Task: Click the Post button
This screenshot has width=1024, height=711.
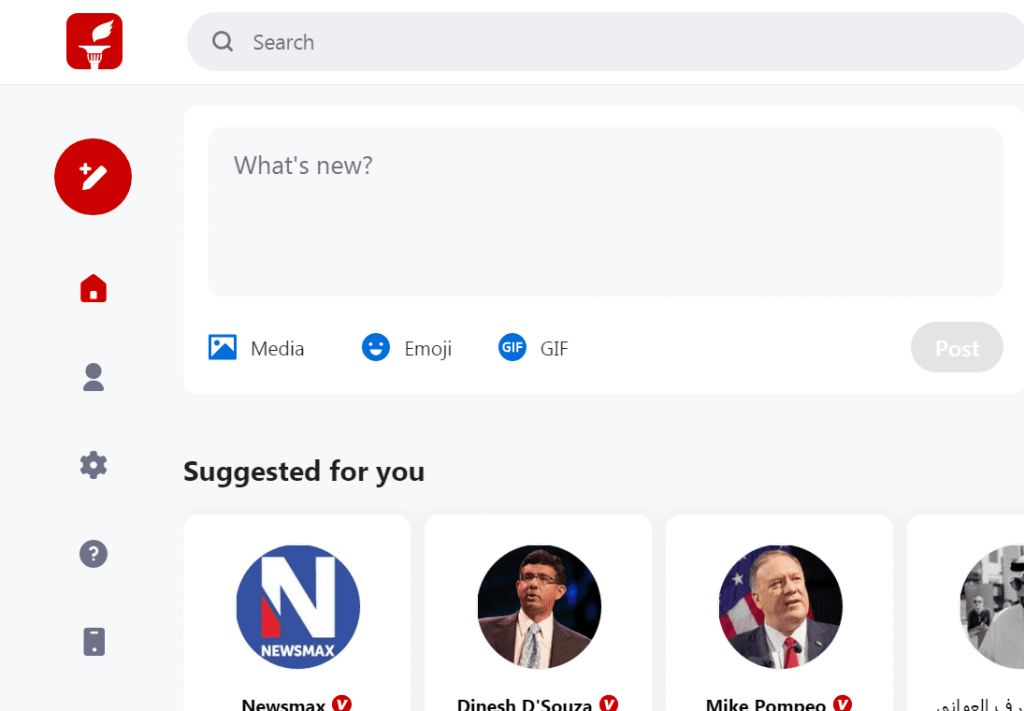Action: tap(957, 347)
